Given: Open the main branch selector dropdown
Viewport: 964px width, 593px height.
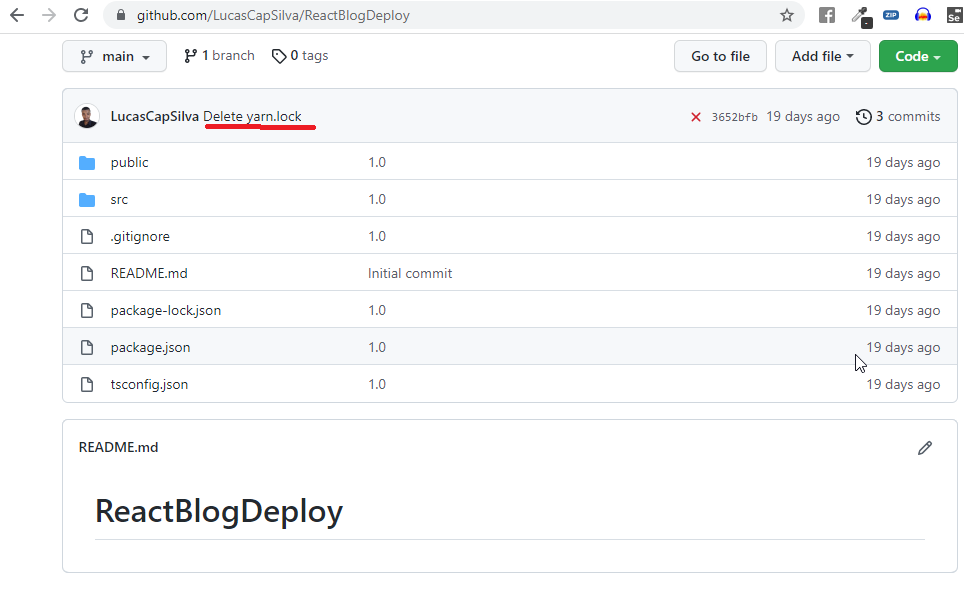Looking at the screenshot, I should [x=114, y=57].
